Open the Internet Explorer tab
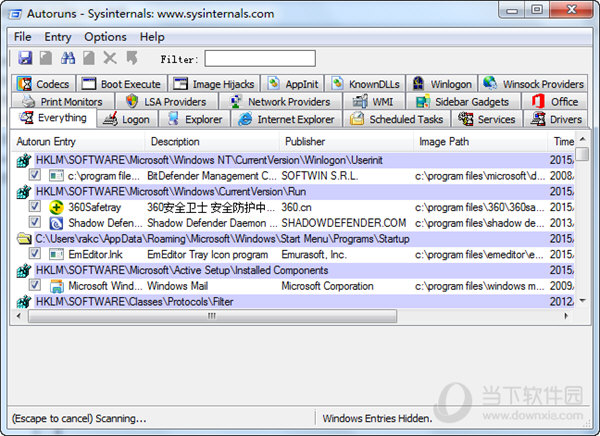This screenshot has width=600, height=436. pyautogui.click(x=287, y=119)
